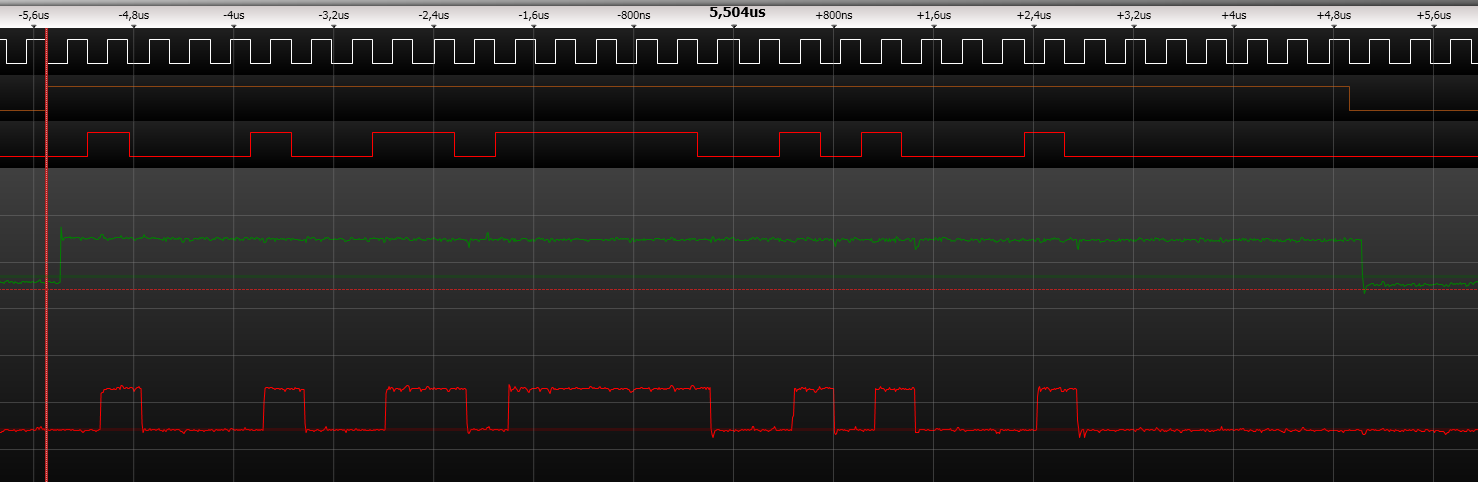Viewport: 1478px width, 482px height.
Task: Click the -5,6us time ruler label
Action: (33, 15)
